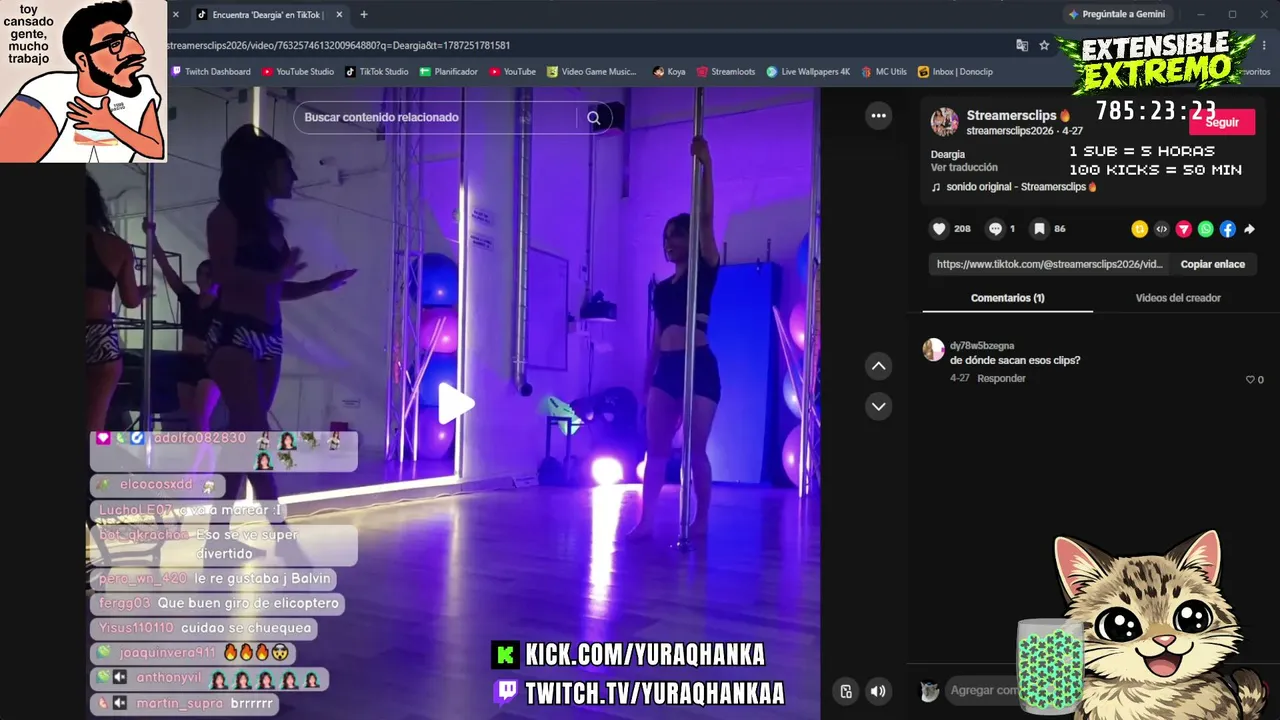Open the Streamersclips profile avatar
The height and width of the screenshot is (720, 1280).
(944, 122)
